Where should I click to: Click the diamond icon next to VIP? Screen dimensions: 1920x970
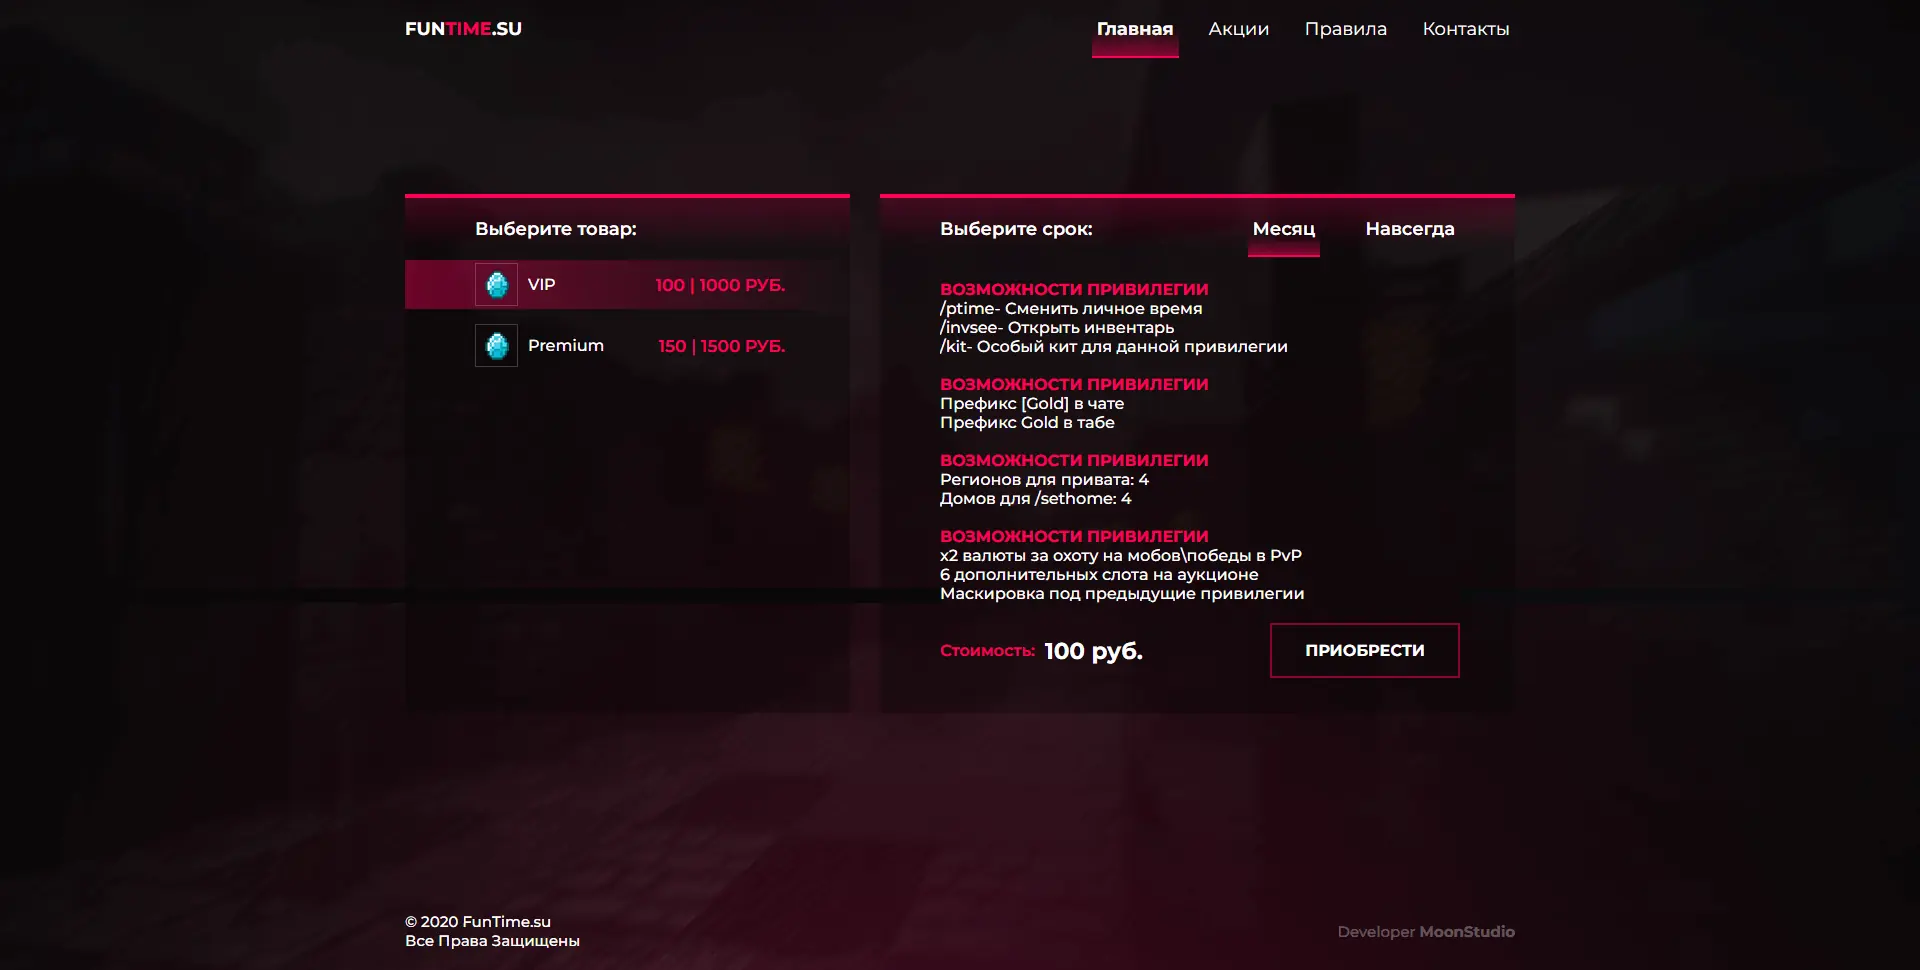coord(496,285)
